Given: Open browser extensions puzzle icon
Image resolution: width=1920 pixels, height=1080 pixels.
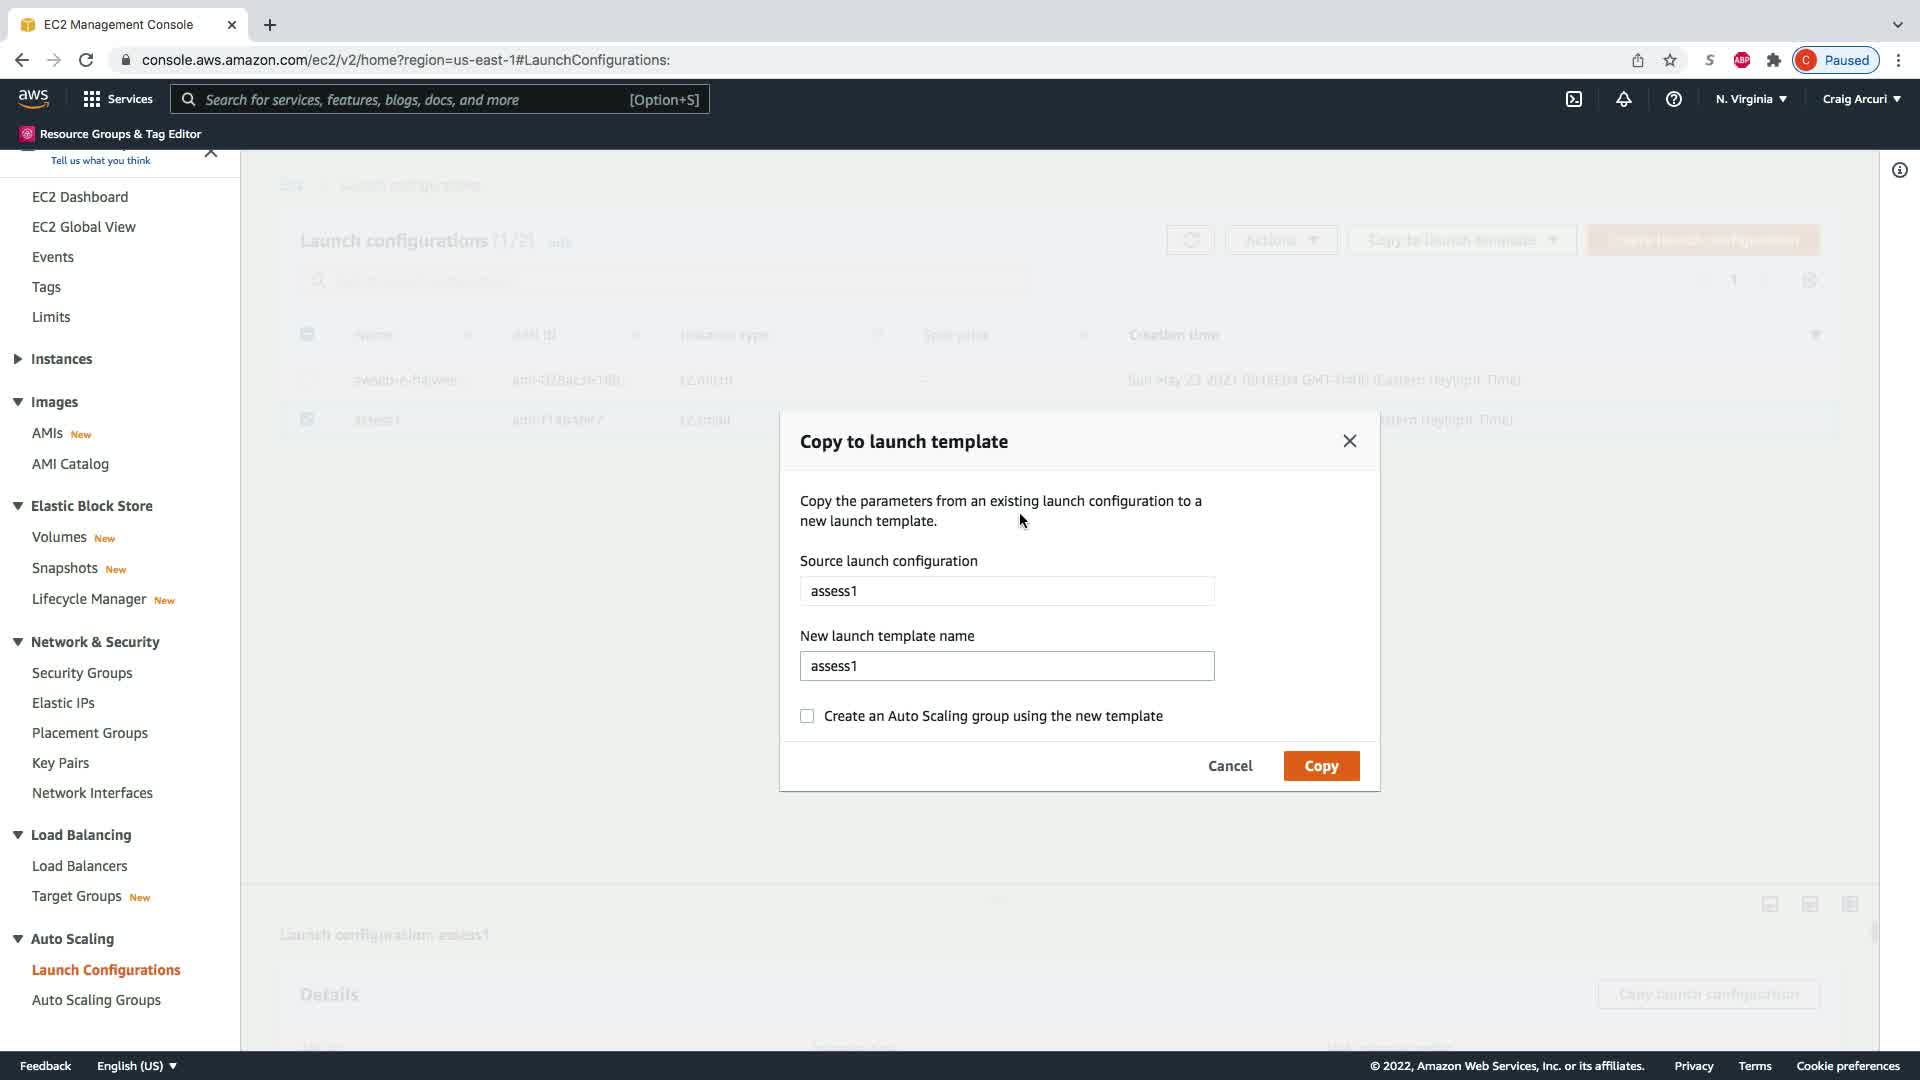Looking at the screenshot, I should pyautogui.click(x=1774, y=60).
